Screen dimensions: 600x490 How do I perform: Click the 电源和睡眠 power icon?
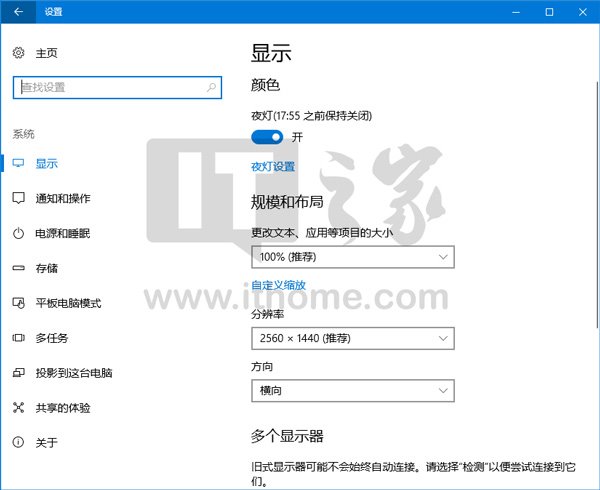pos(18,233)
